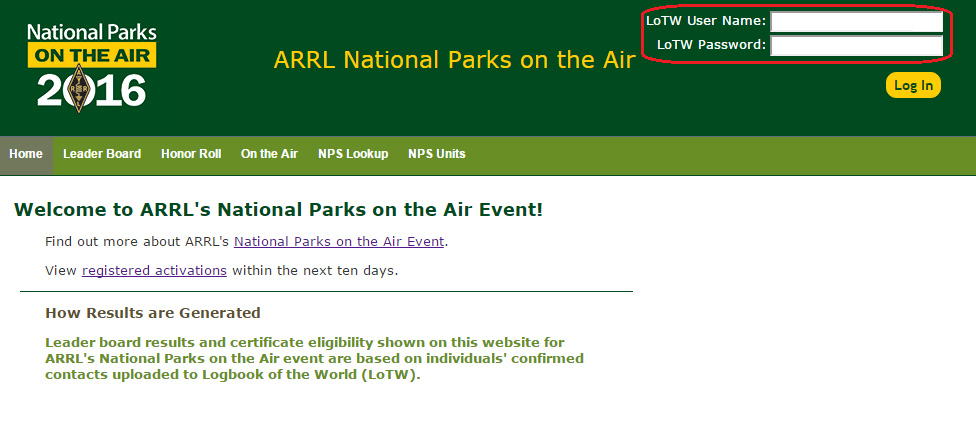Click the ARRL National Parks on the Air header title

(x=454, y=60)
